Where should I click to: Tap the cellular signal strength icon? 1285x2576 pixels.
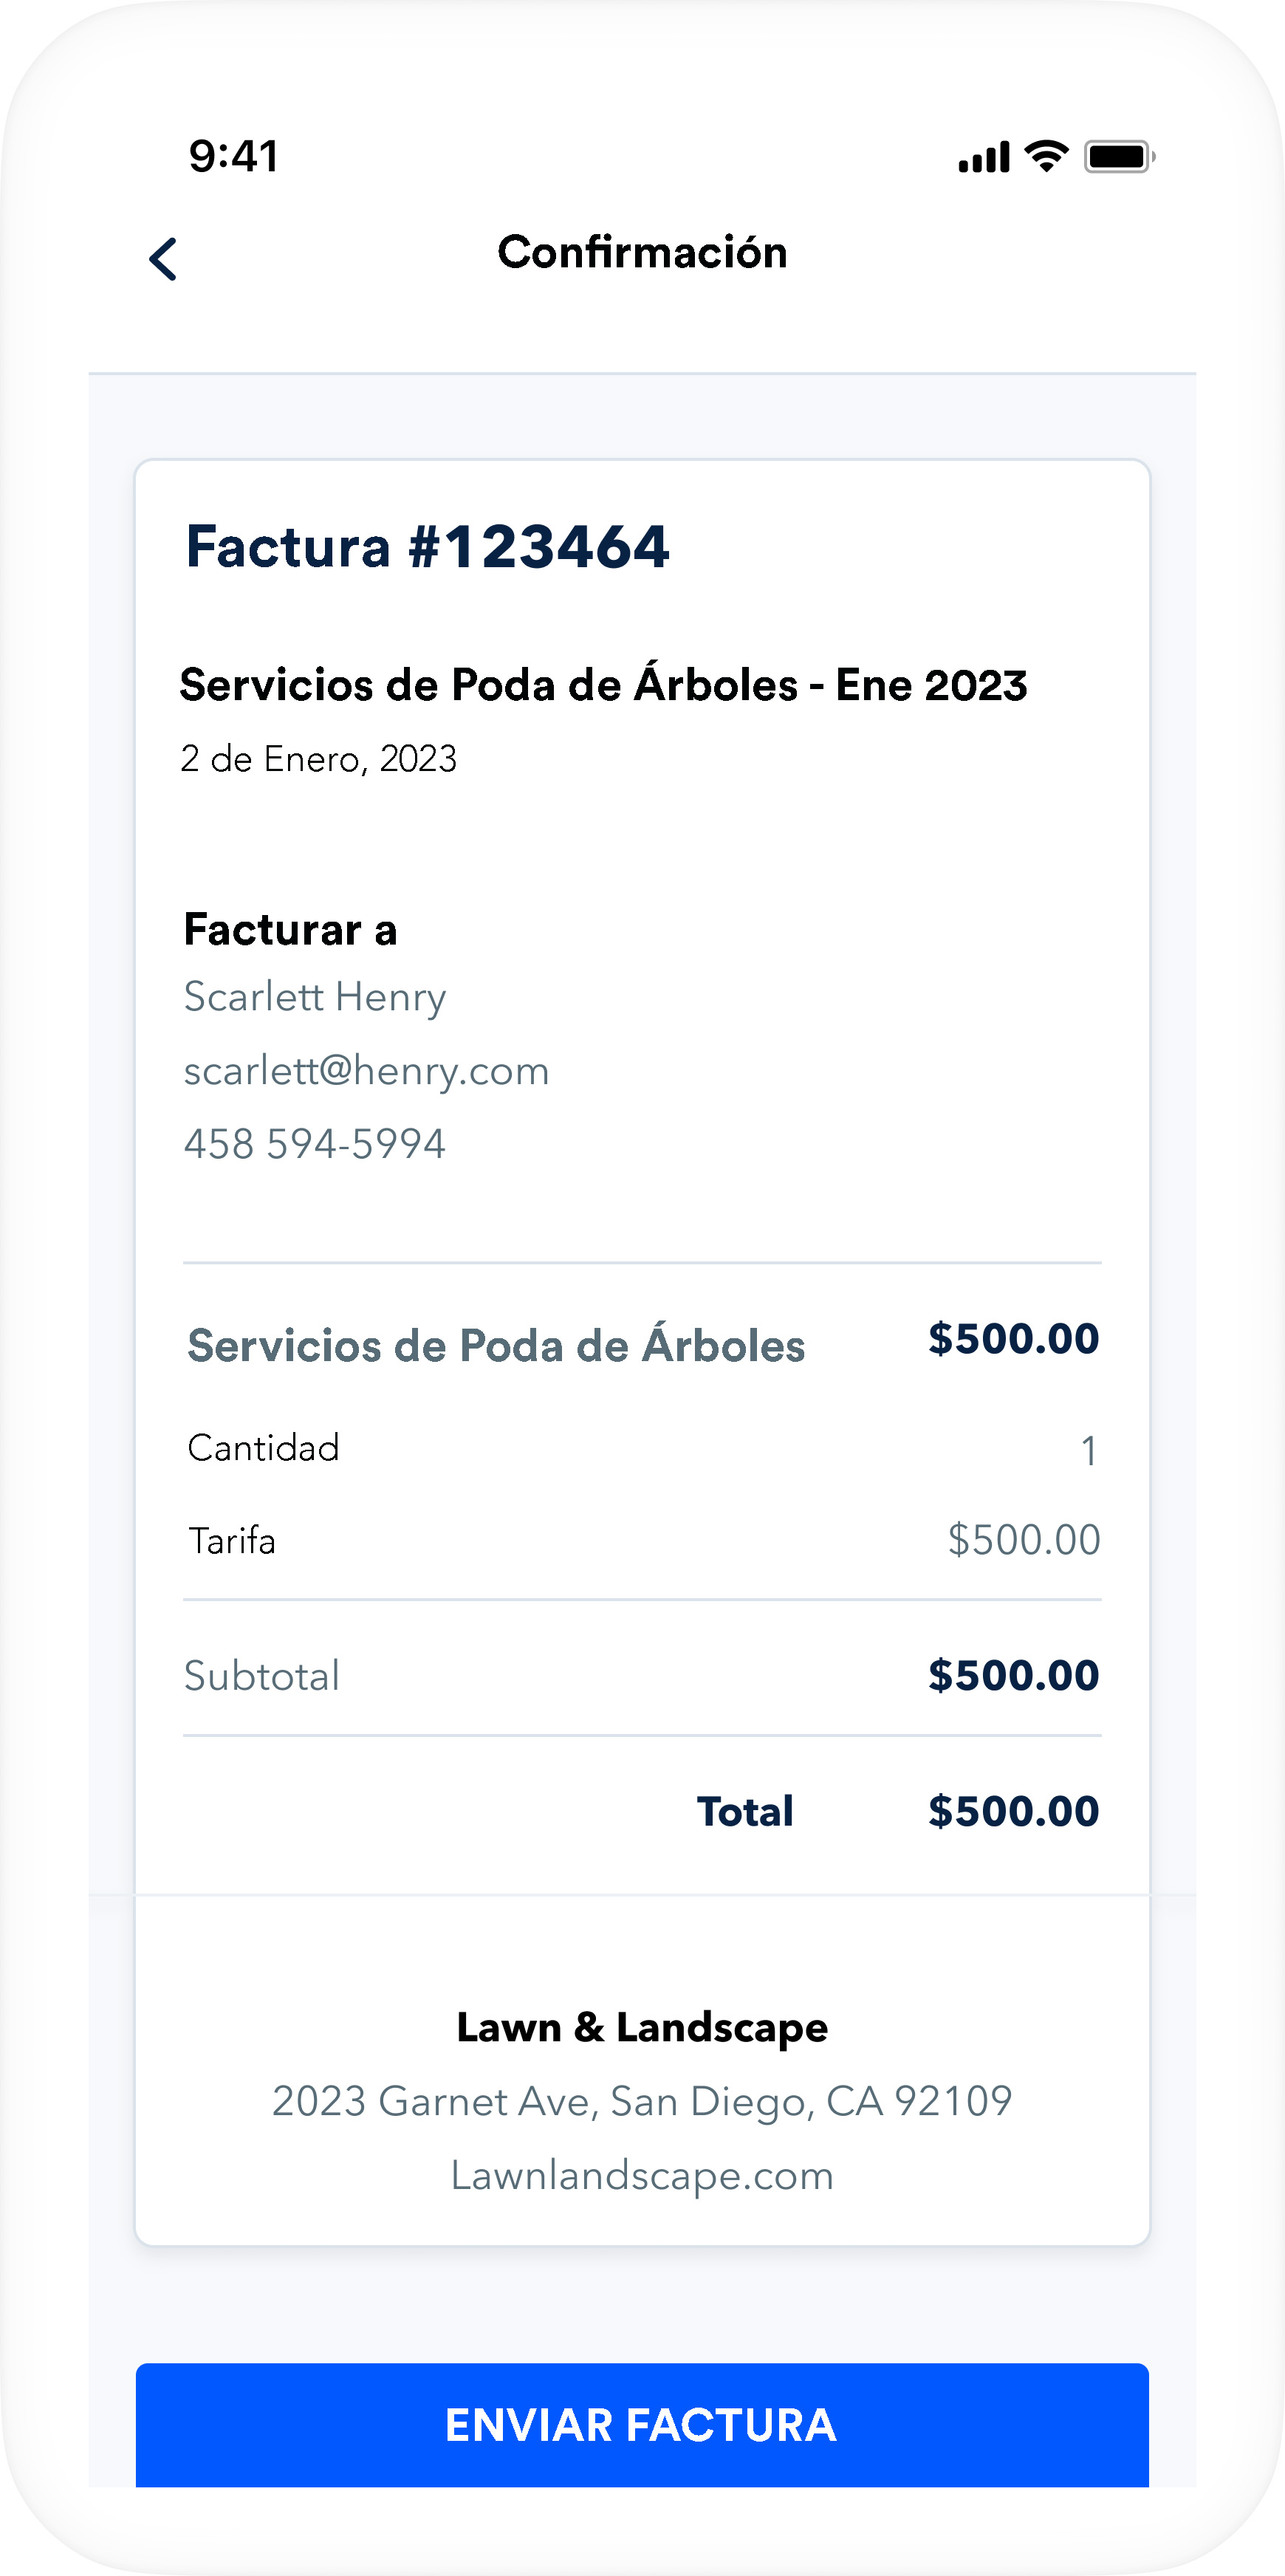point(983,157)
